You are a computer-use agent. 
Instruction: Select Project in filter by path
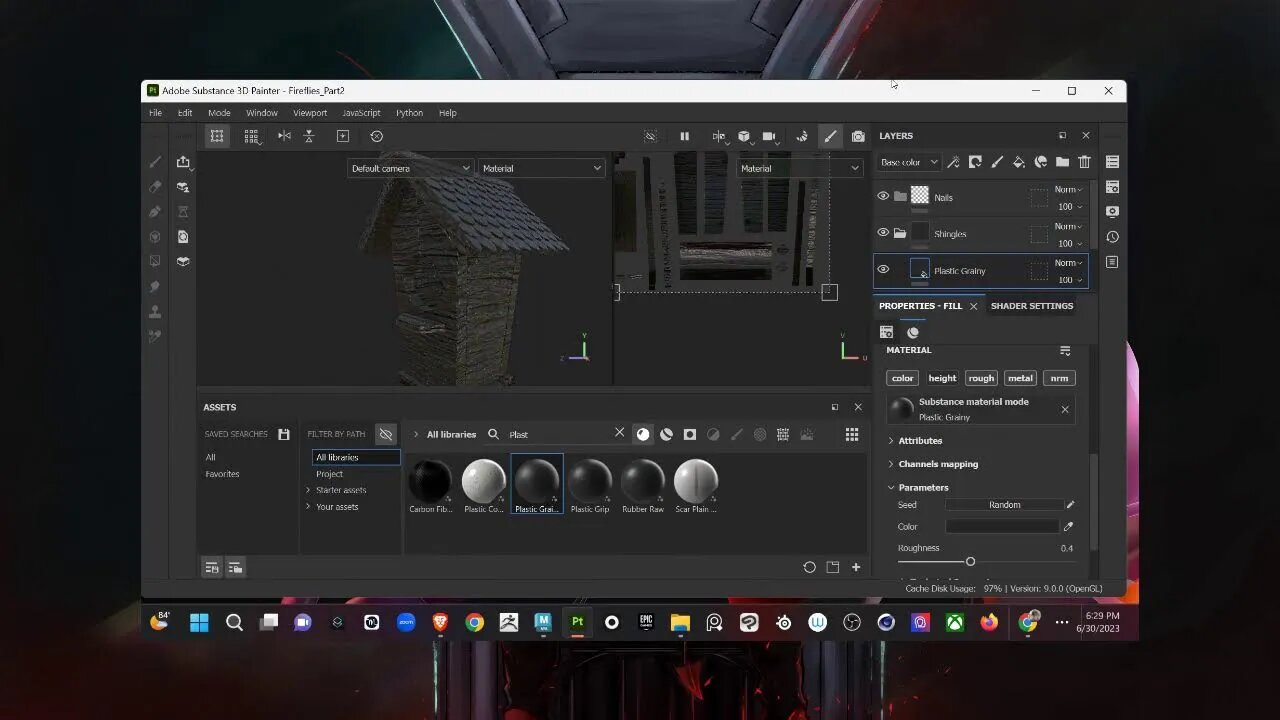[330, 474]
